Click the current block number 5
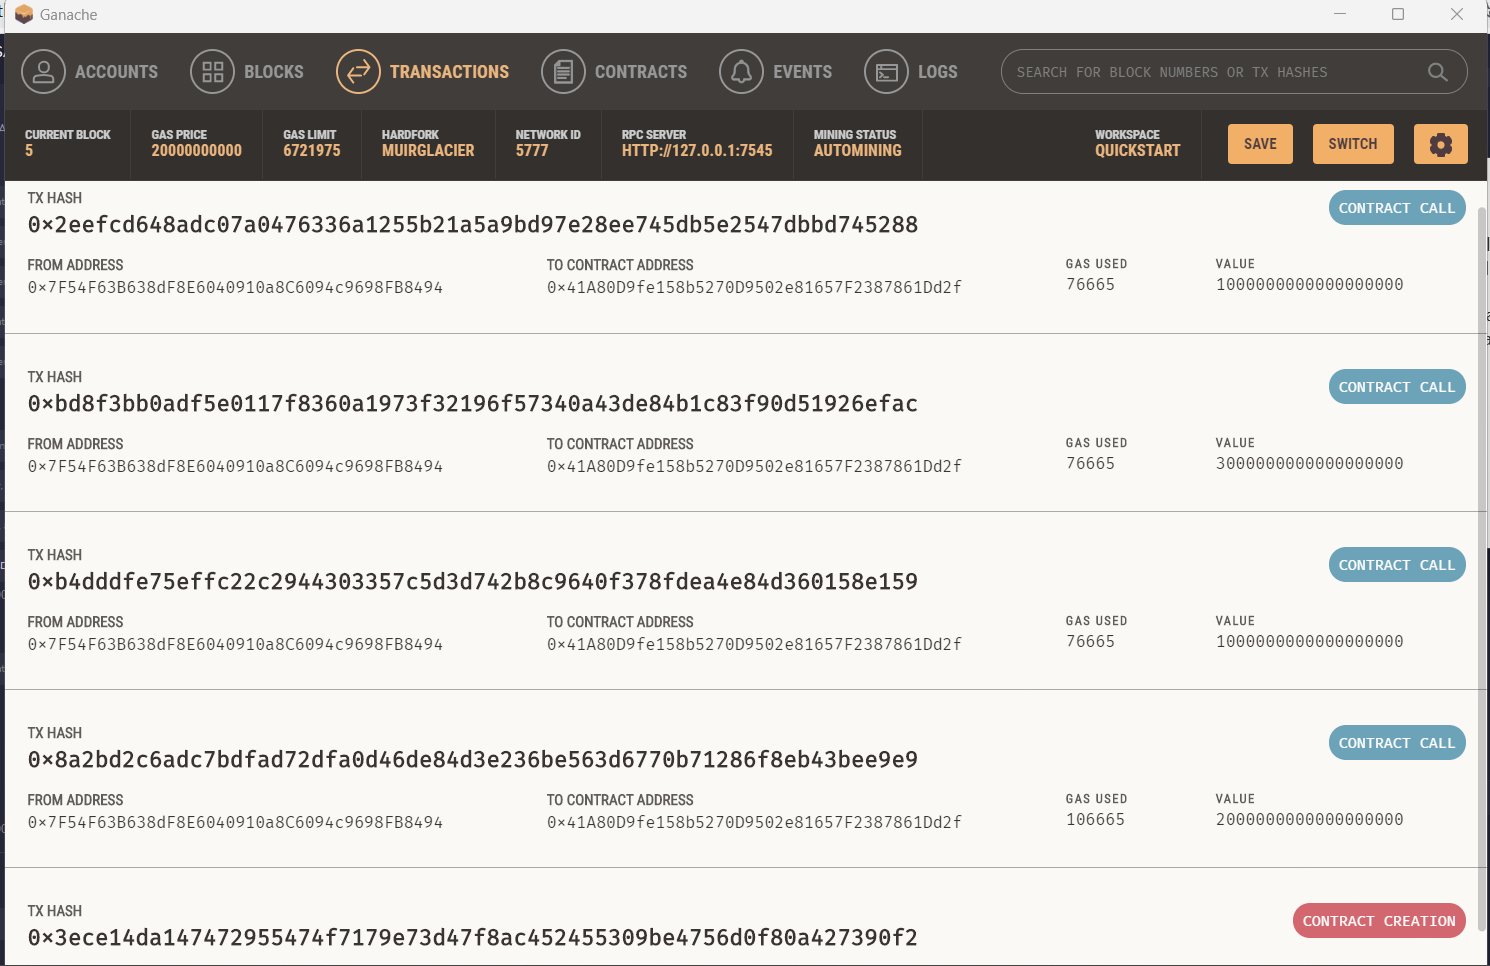This screenshot has height=966, width=1490. [29, 151]
